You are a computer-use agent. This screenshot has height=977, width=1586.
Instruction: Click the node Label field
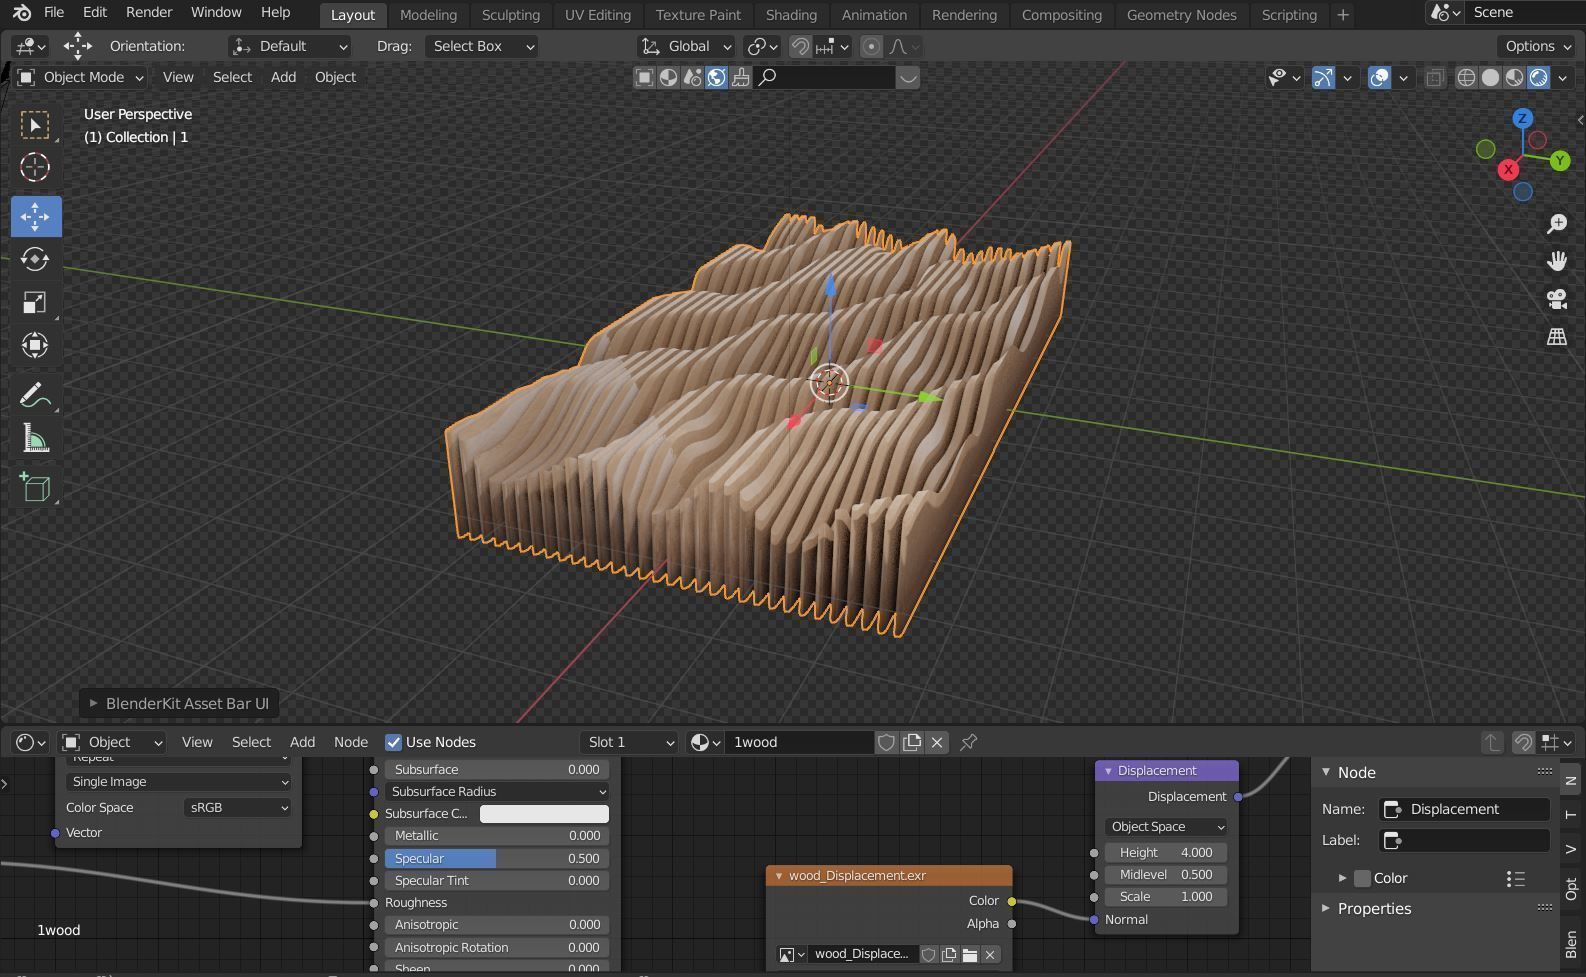click(1464, 840)
